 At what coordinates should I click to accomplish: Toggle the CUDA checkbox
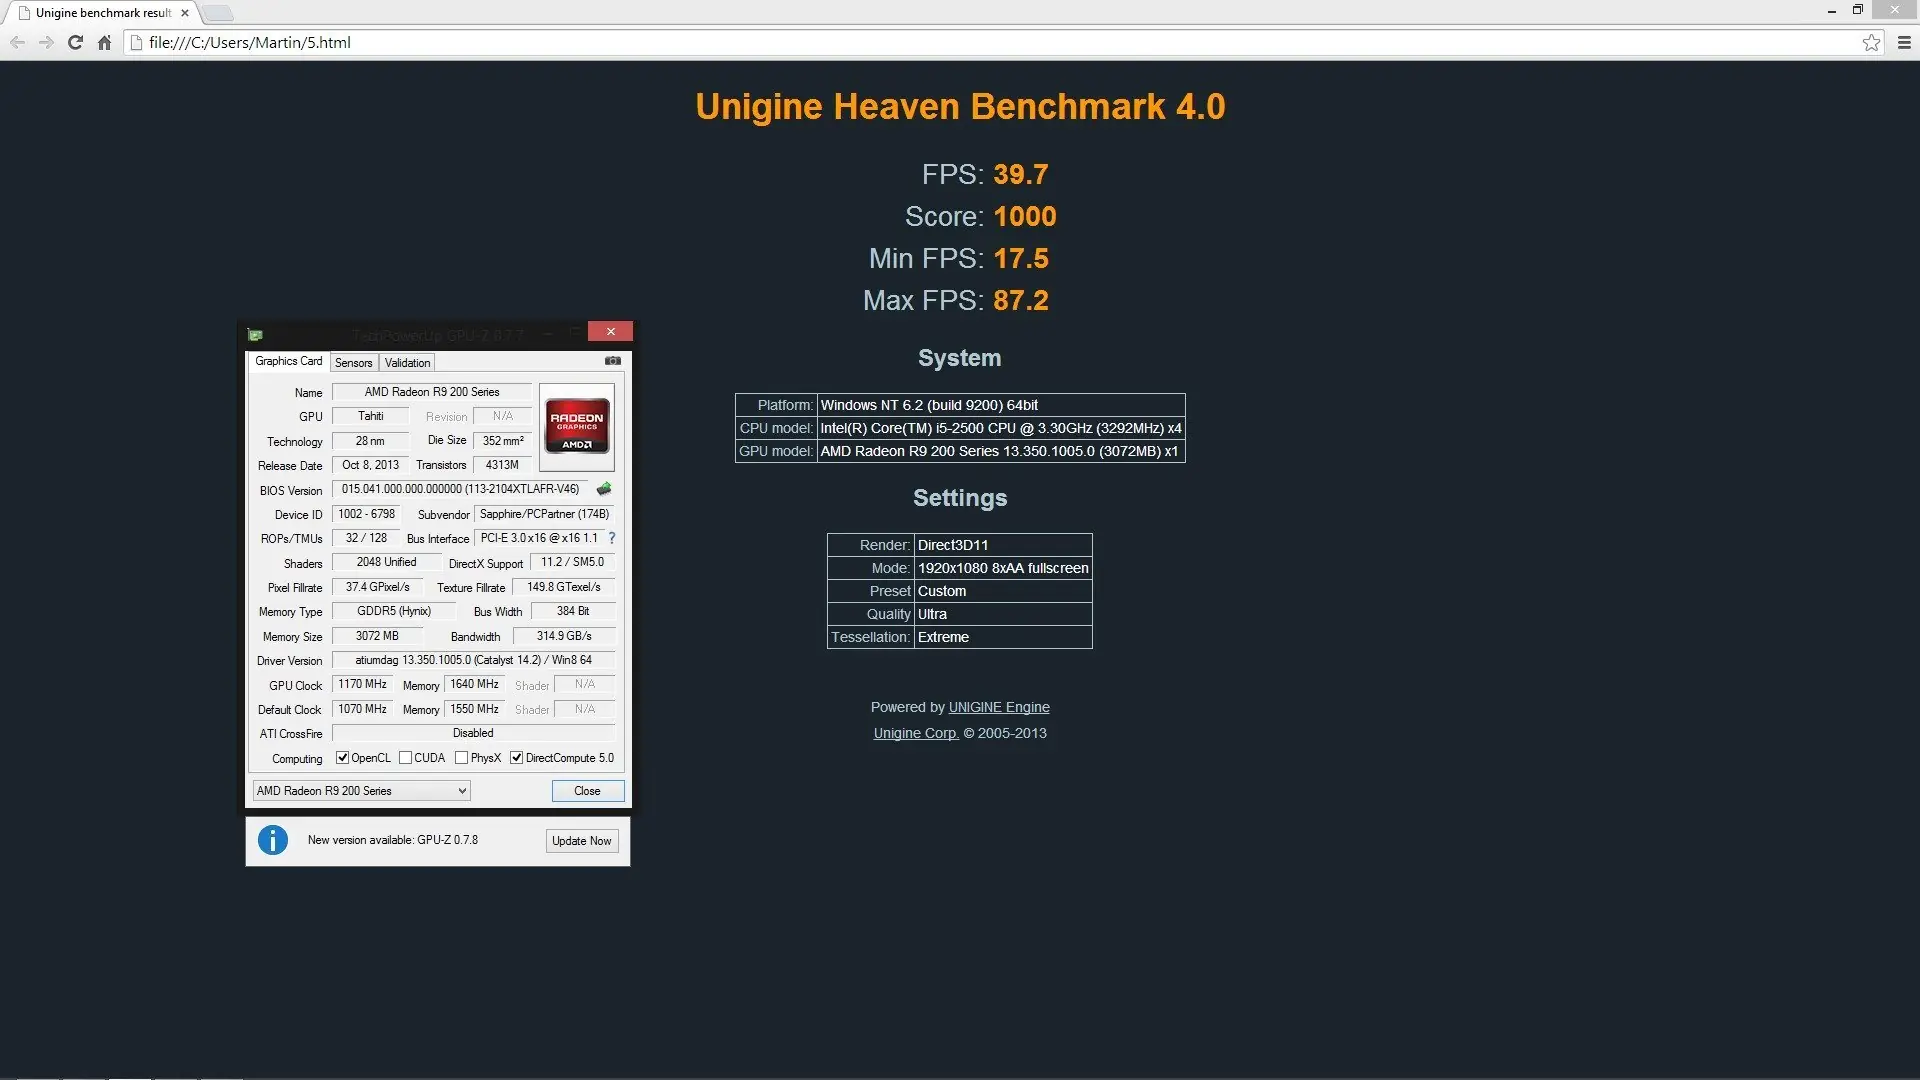point(405,758)
